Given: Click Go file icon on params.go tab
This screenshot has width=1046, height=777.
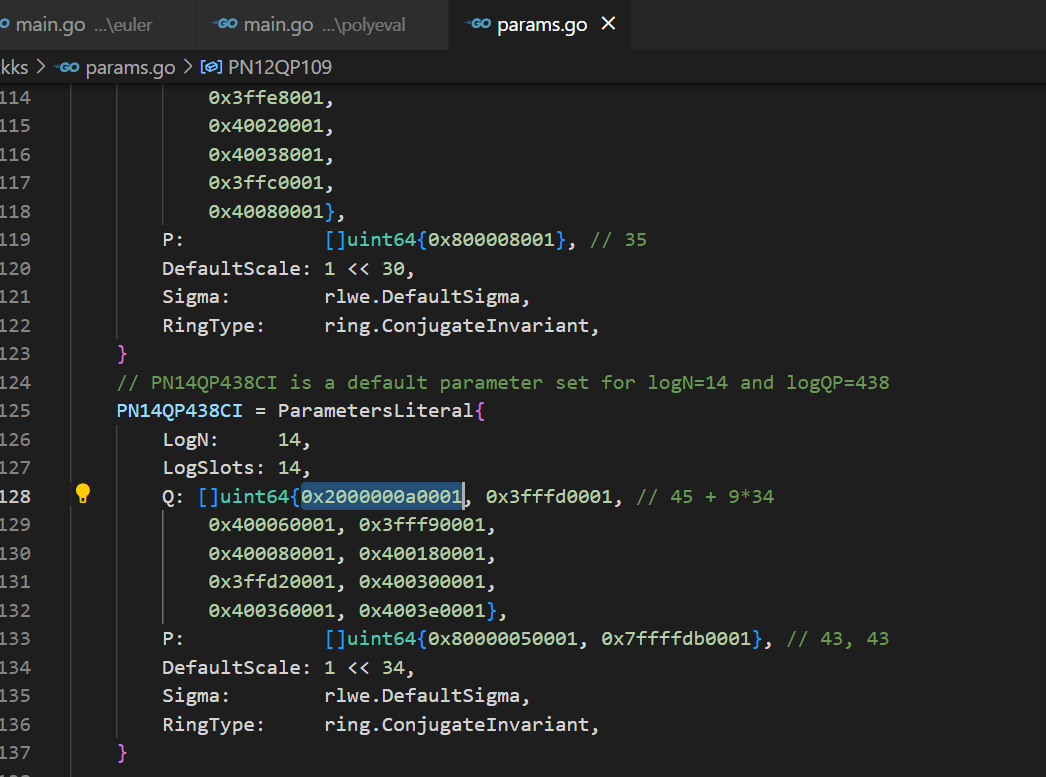Looking at the screenshot, I should point(478,24).
